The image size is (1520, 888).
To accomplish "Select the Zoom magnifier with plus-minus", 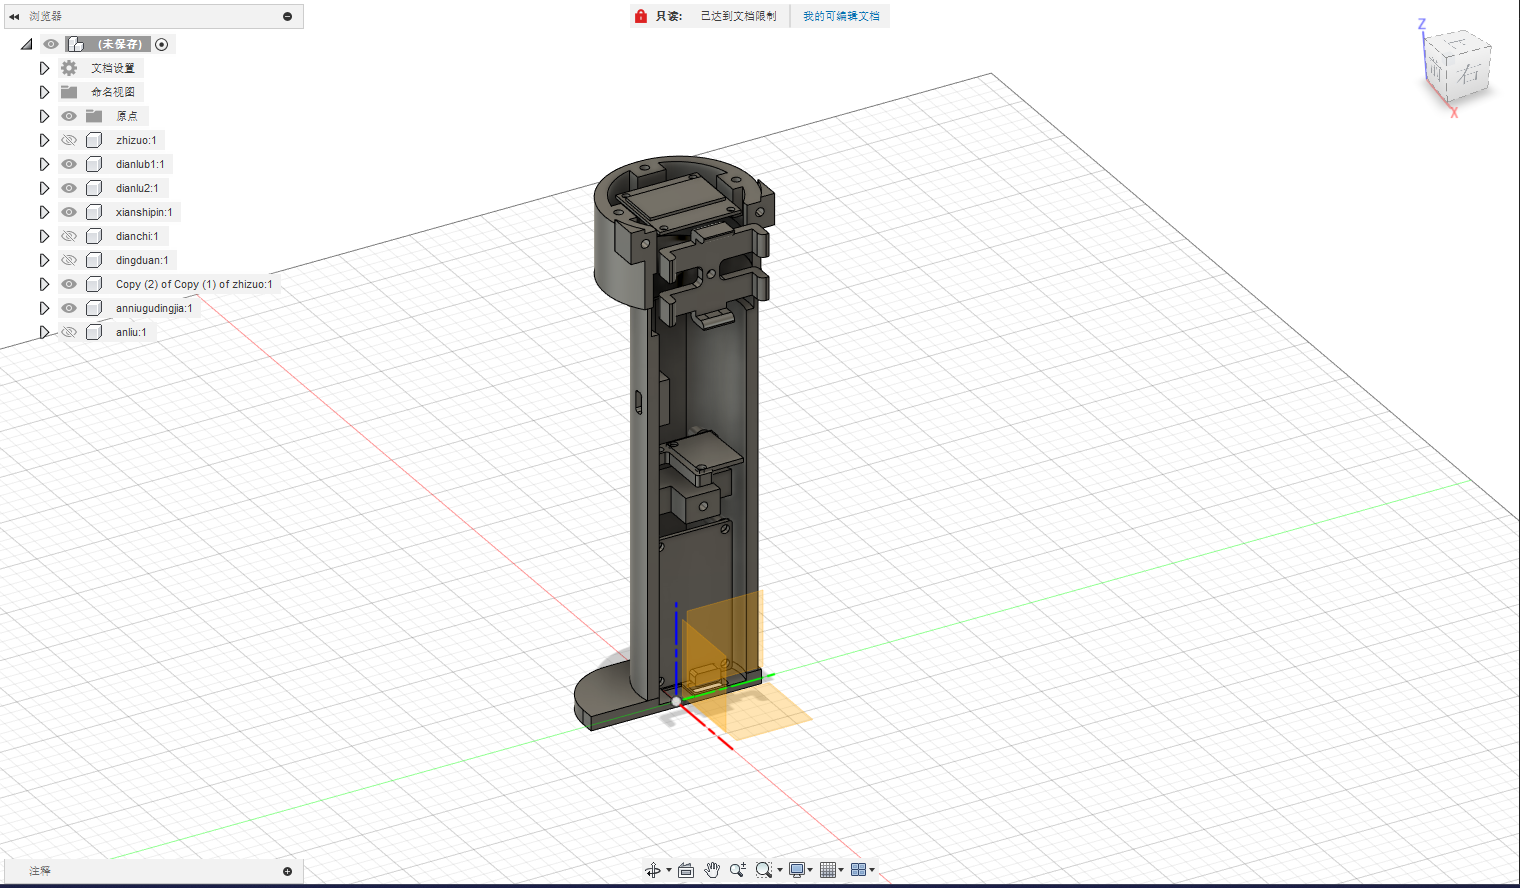I will coord(738,870).
